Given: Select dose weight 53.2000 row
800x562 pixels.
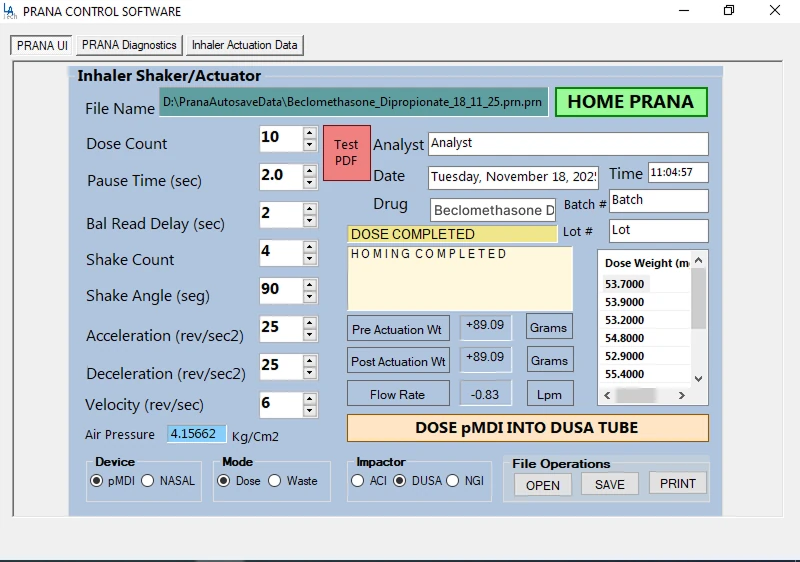Looking at the screenshot, I should 646,320.
